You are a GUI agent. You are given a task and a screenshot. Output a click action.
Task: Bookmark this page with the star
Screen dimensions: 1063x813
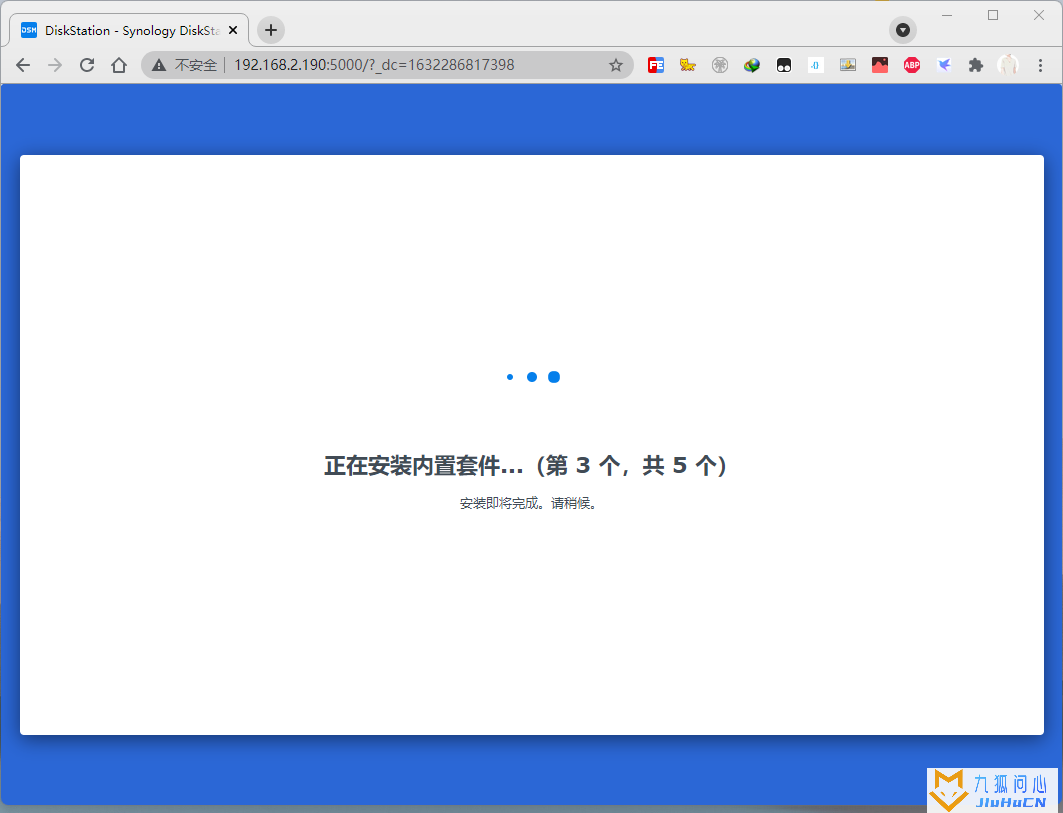(x=616, y=65)
